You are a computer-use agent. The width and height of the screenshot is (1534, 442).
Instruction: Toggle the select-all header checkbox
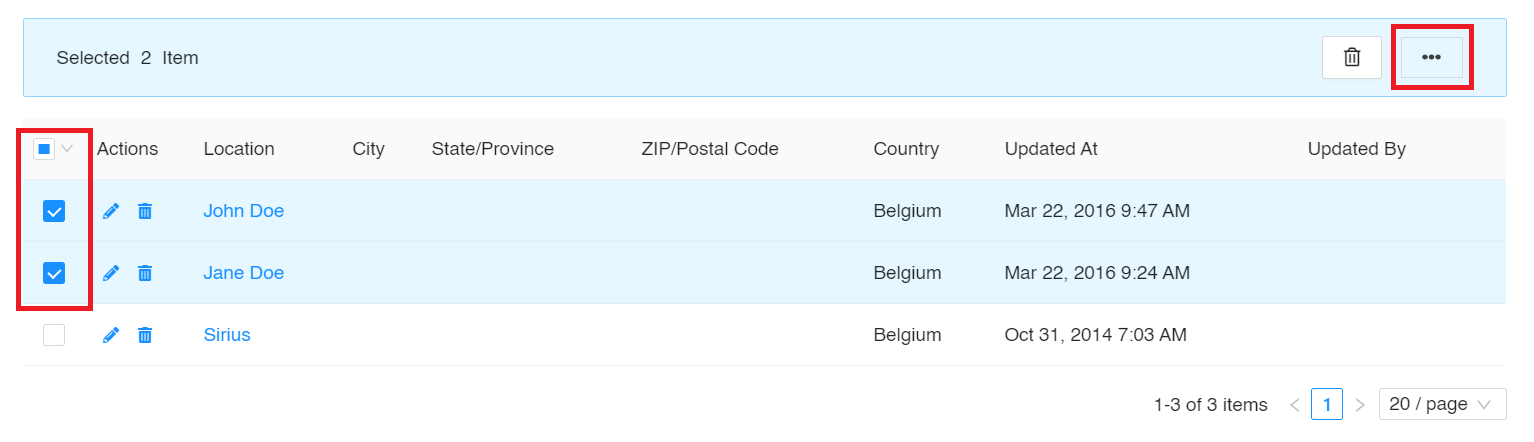tap(44, 149)
